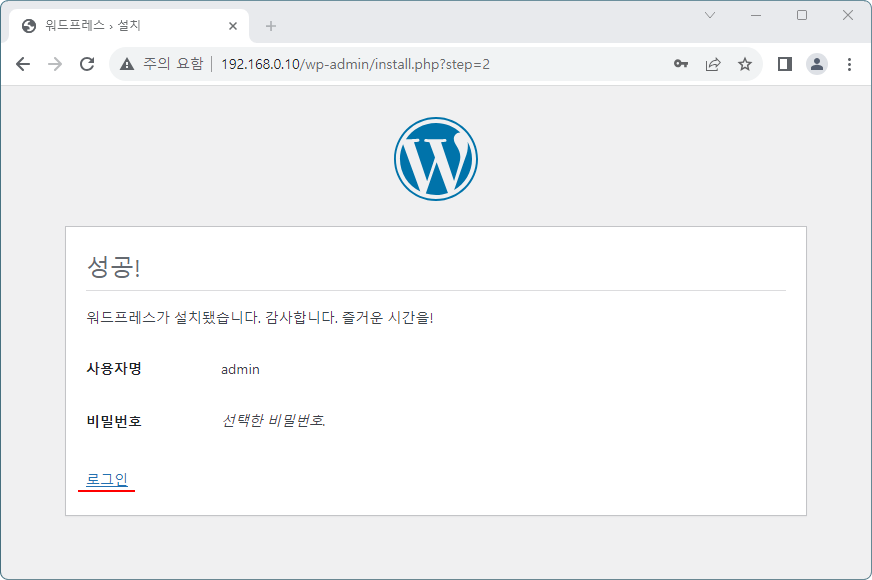Minimize the browser window
The image size is (872, 580).
(756, 15)
